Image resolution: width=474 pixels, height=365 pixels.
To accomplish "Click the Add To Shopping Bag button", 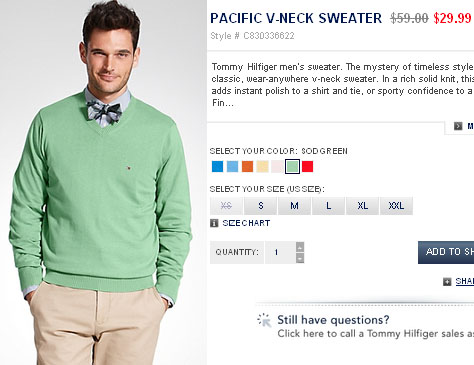I will point(446,252).
